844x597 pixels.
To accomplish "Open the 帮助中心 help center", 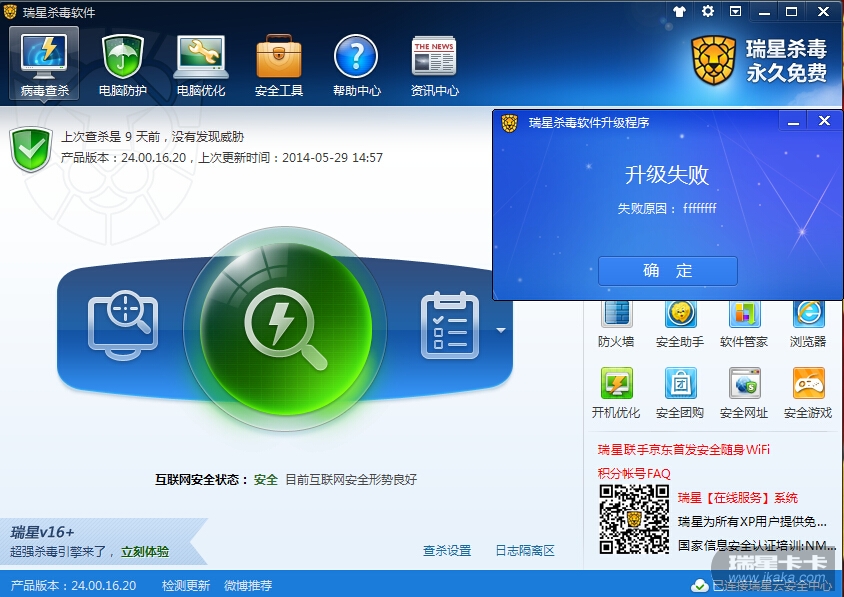I will pyautogui.click(x=356, y=65).
